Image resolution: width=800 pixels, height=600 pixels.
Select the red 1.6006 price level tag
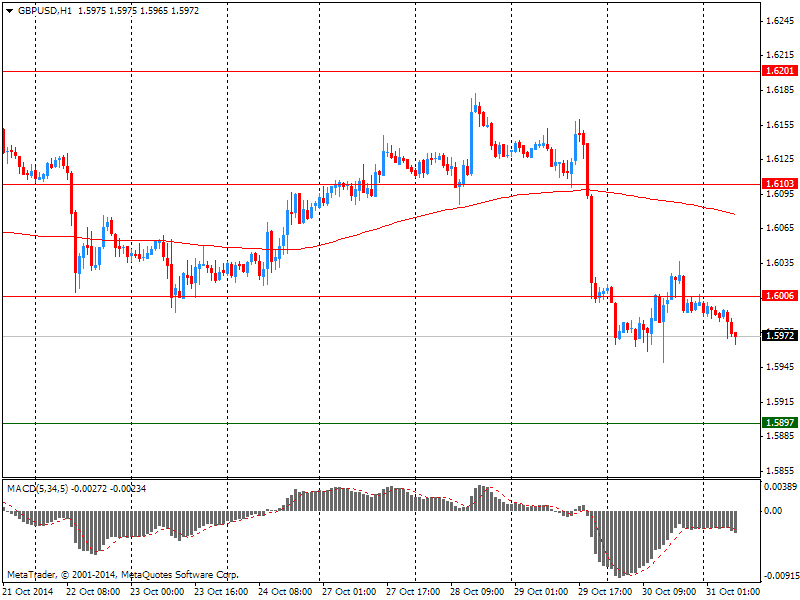(780, 296)
